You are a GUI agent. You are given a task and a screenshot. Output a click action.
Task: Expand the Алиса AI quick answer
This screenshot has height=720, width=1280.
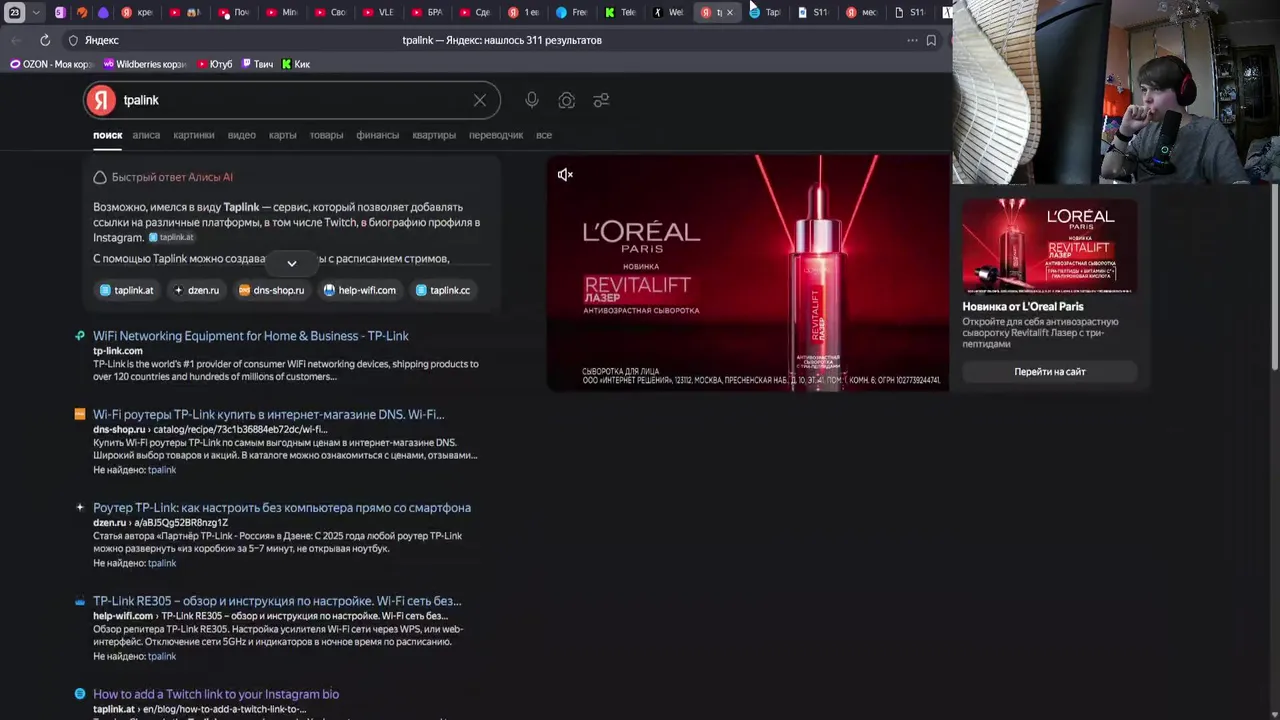(x=292, y=263)
